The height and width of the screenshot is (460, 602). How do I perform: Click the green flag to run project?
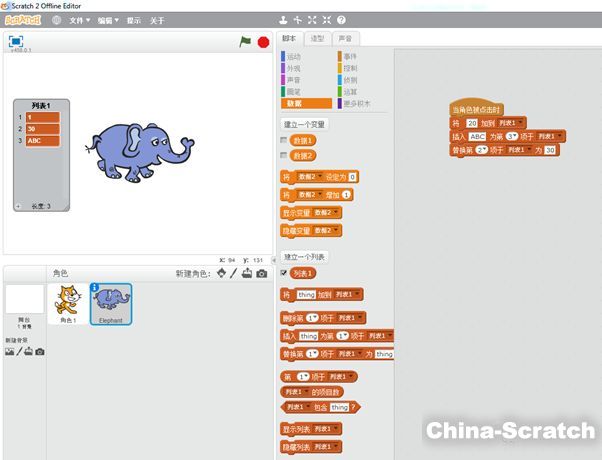pos(245,42)
